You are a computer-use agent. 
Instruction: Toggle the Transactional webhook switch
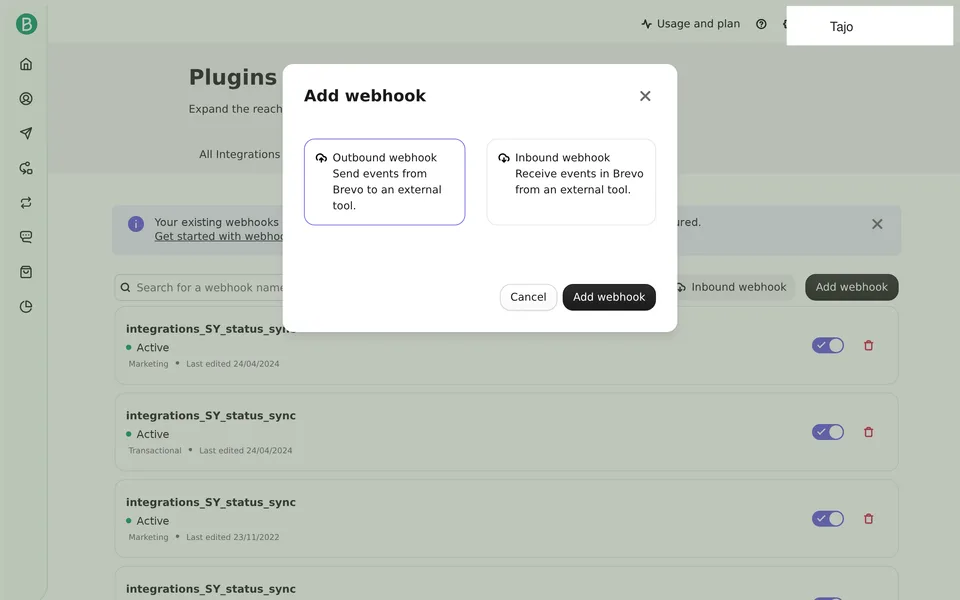point(828,432)
